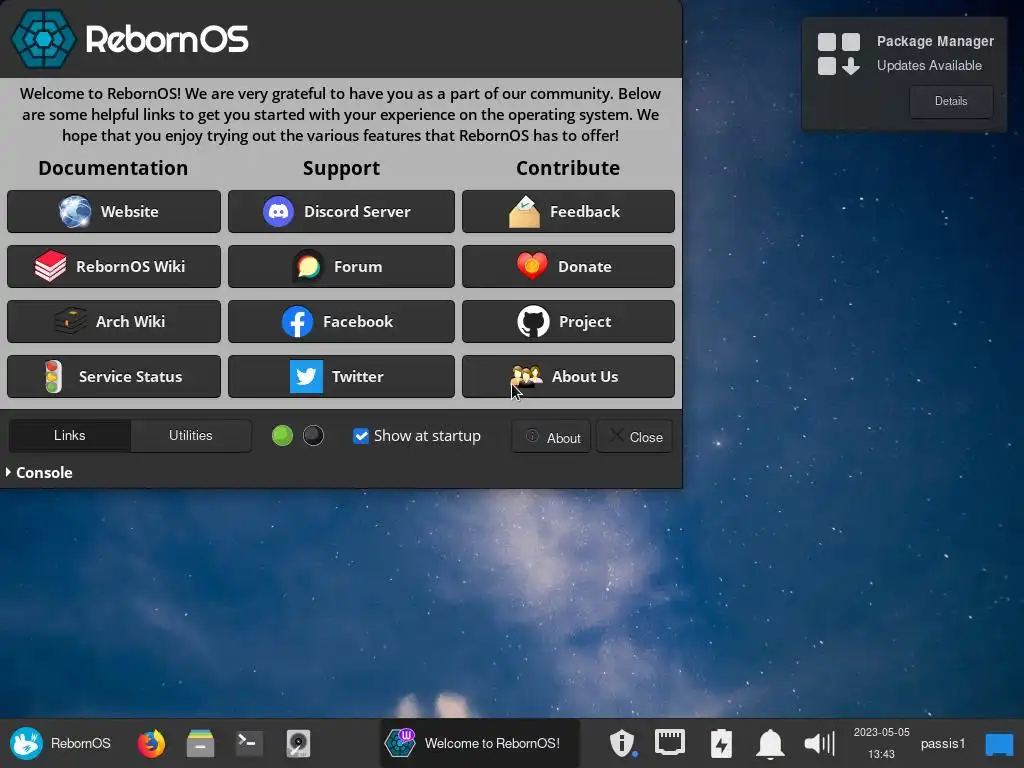
Task: Open the Project GitHub button
Action: tap(568, 321)
